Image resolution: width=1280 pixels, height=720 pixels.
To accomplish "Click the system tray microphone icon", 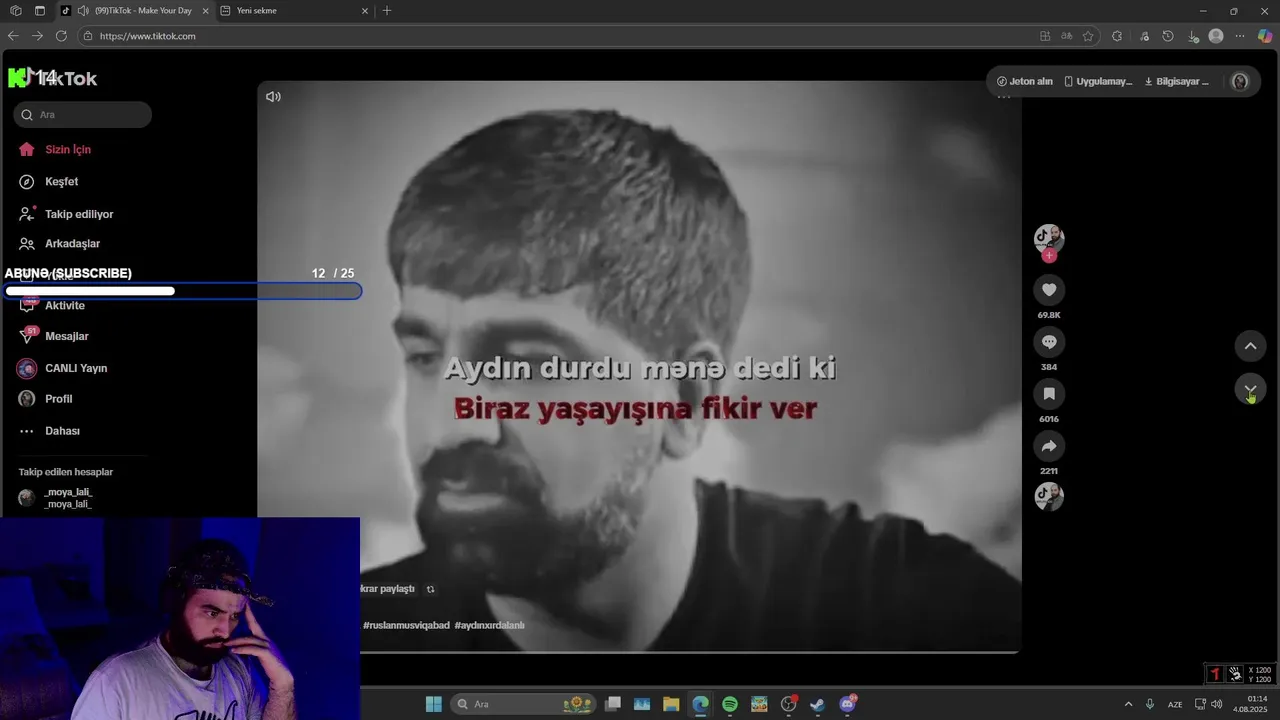I will pos(1150,704).
